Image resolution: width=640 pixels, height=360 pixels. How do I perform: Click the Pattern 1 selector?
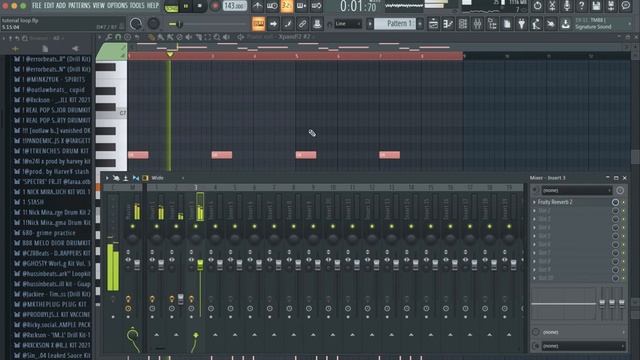tap(395, 24)
